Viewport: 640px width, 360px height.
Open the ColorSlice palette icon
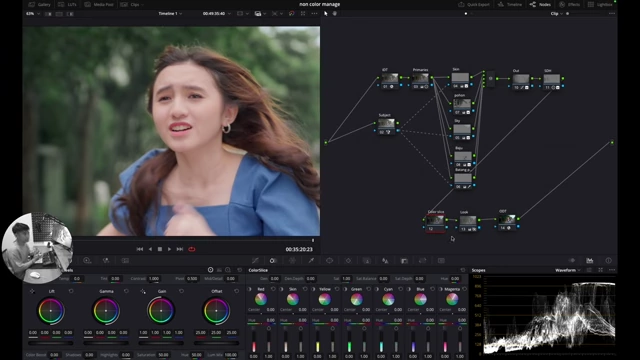tap(273, 260)
